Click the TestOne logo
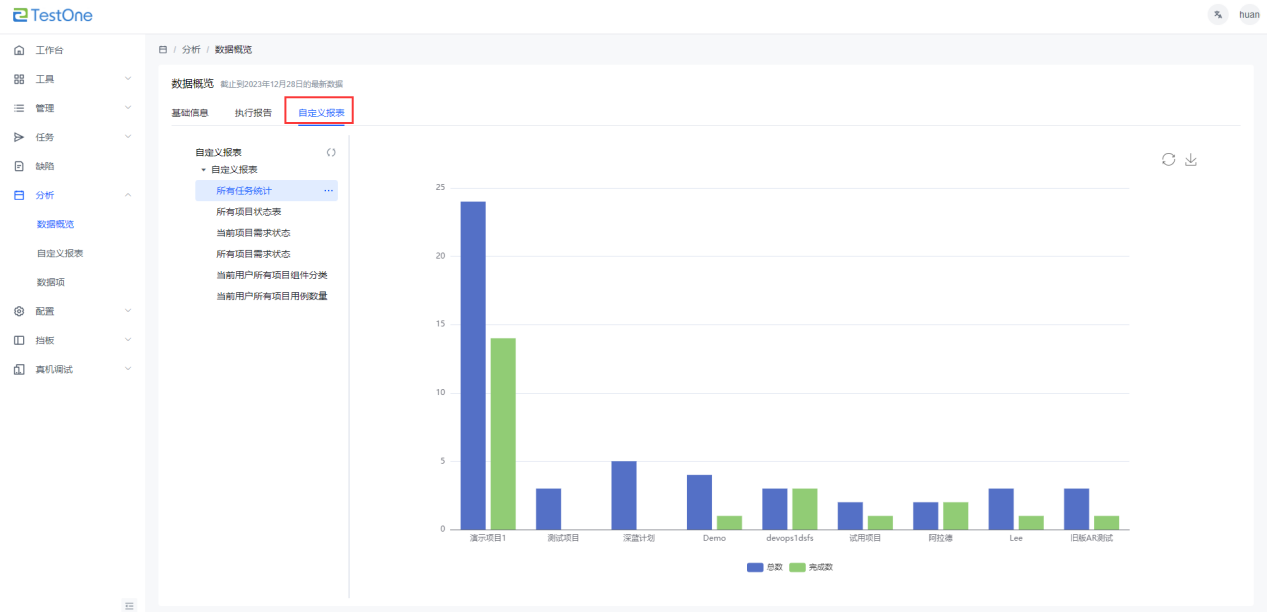Image resolution: width=1267 pixels, height=612 pixels. pos(52,15)
